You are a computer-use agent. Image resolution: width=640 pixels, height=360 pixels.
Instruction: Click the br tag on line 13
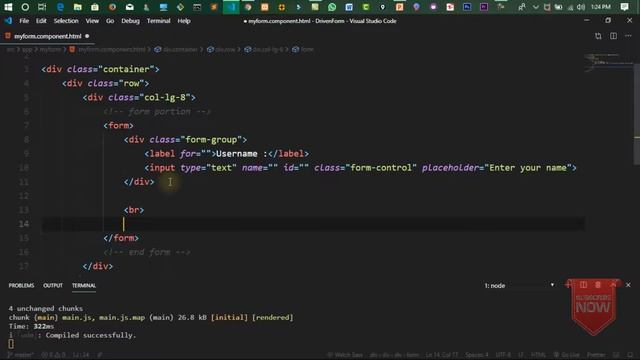click(134, 210)
